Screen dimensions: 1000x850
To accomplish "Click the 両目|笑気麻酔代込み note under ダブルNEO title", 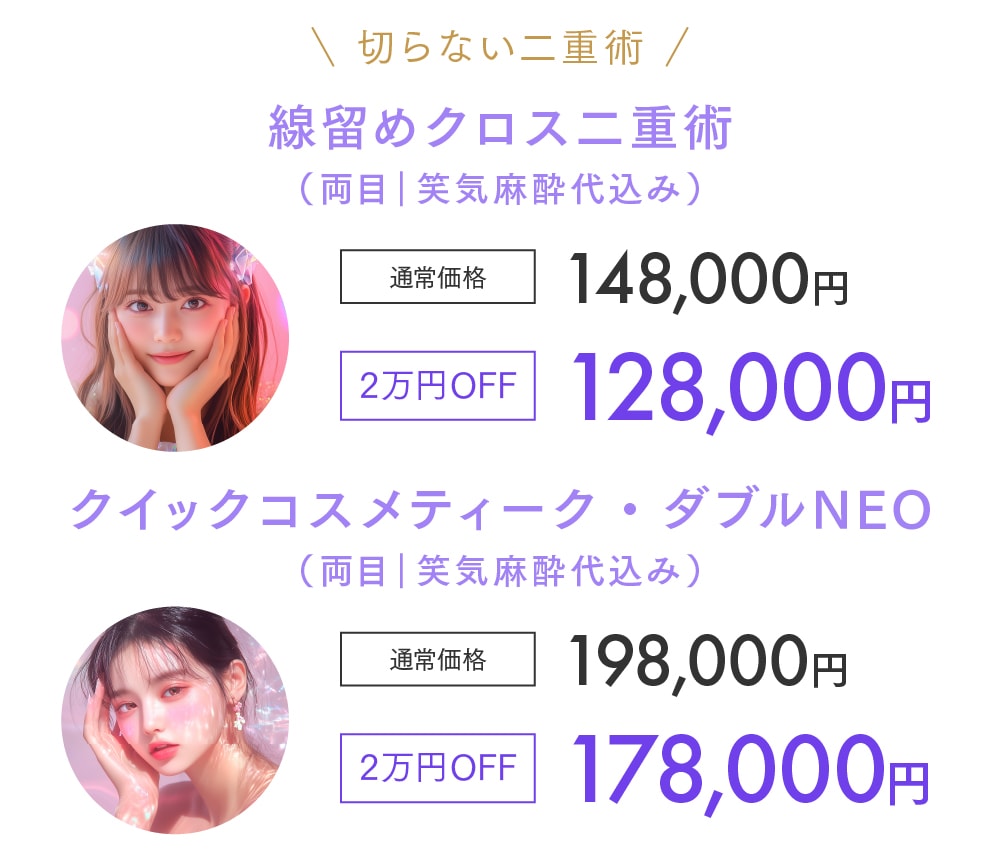I will [x=499, y=570].
